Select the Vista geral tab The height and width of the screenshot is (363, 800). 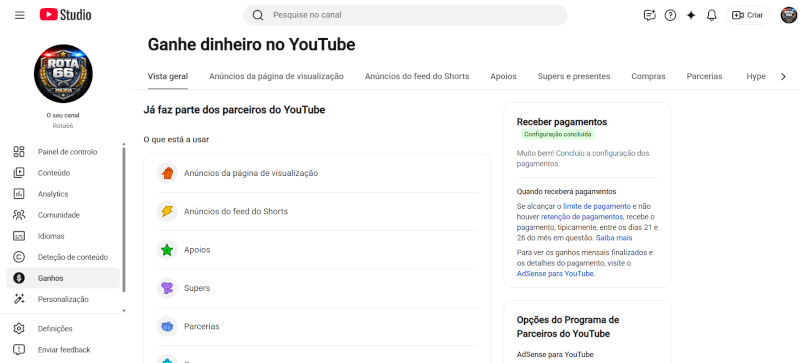[168, 77]
